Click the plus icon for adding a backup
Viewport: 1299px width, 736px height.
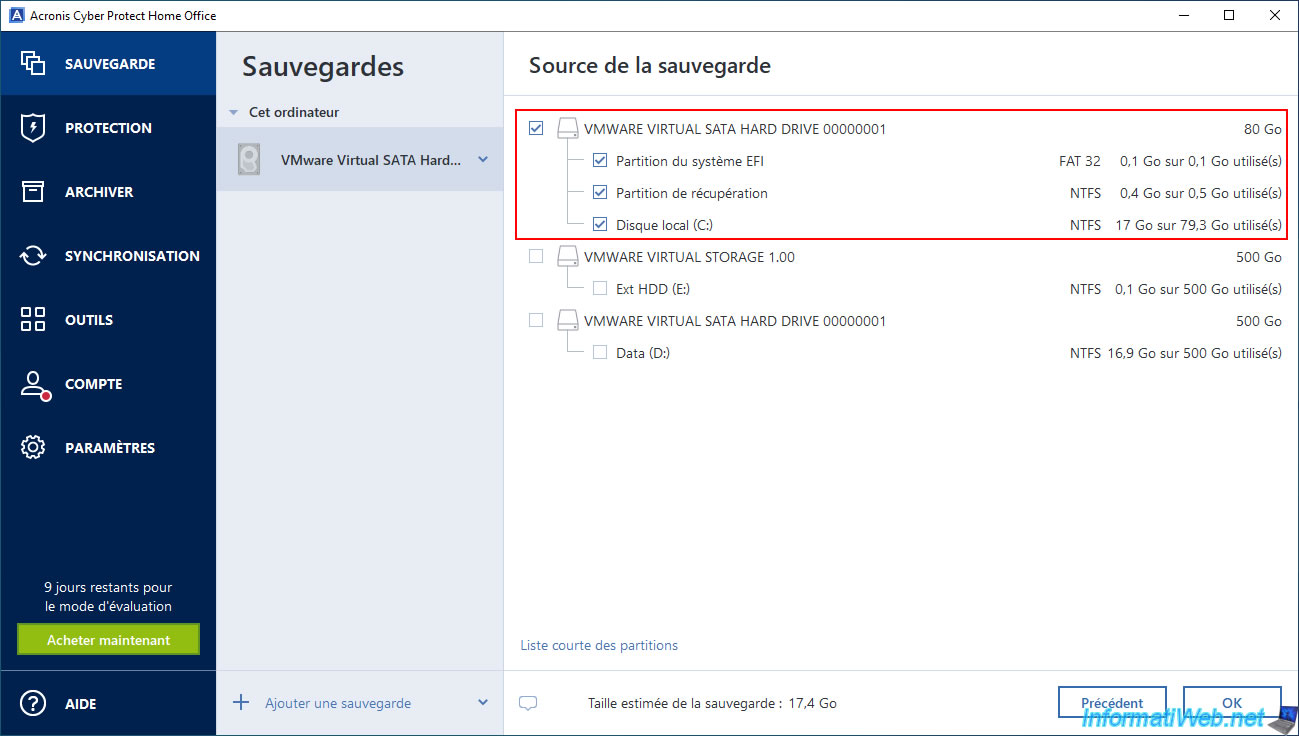click(x=241, y=703)
